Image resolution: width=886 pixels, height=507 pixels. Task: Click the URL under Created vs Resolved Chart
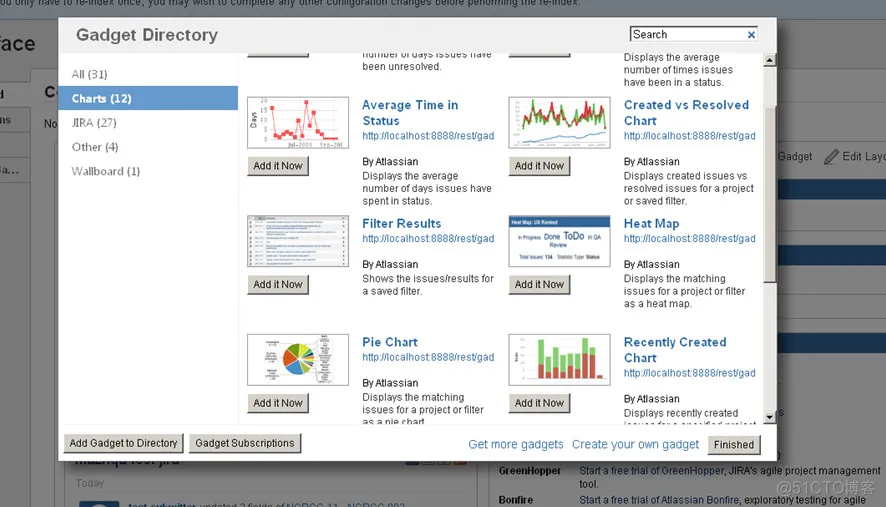click(x=689, y=136)
